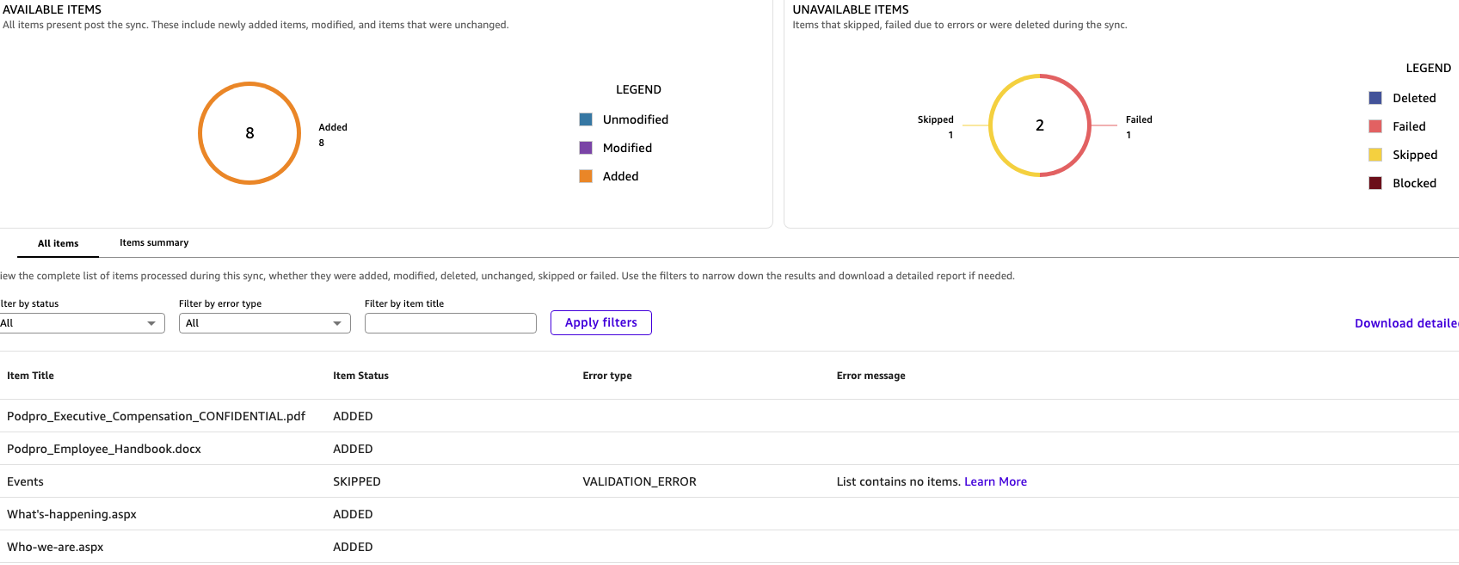
Task: Click the yellow Skipped legend swatch
Action: 1375,155
